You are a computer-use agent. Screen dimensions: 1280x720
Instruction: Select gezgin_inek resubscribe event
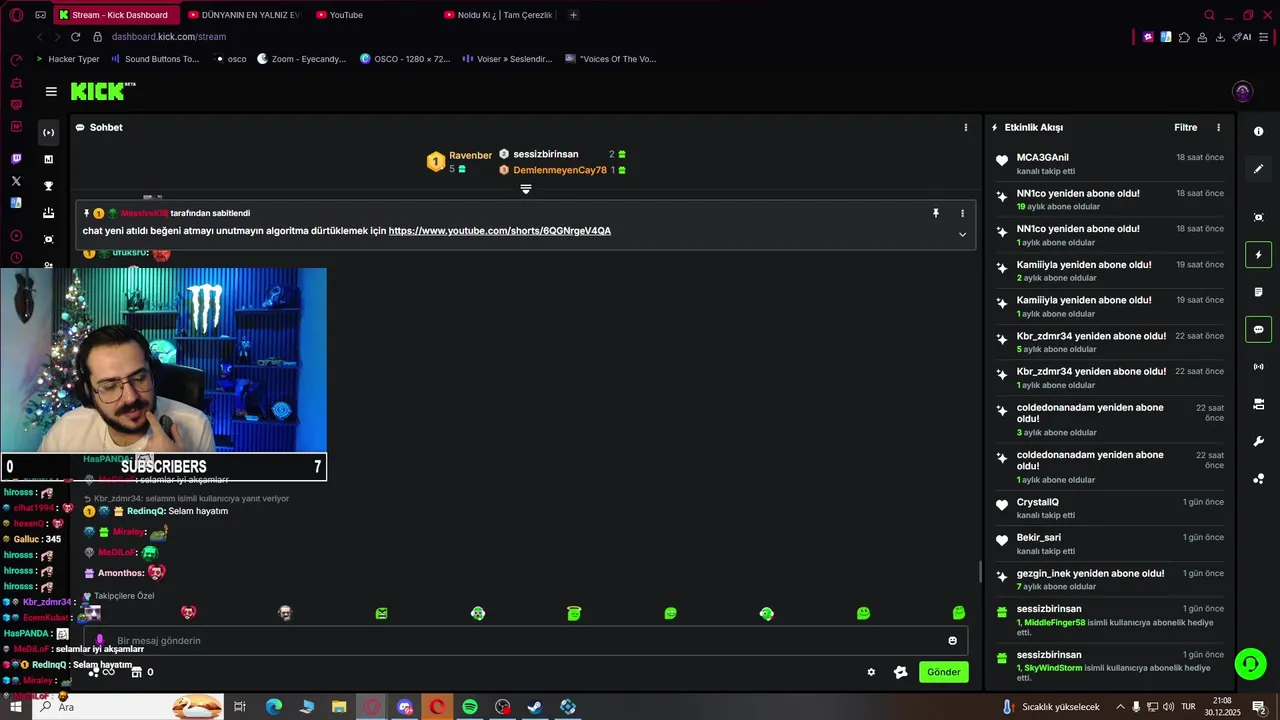tap(1110, 579)
